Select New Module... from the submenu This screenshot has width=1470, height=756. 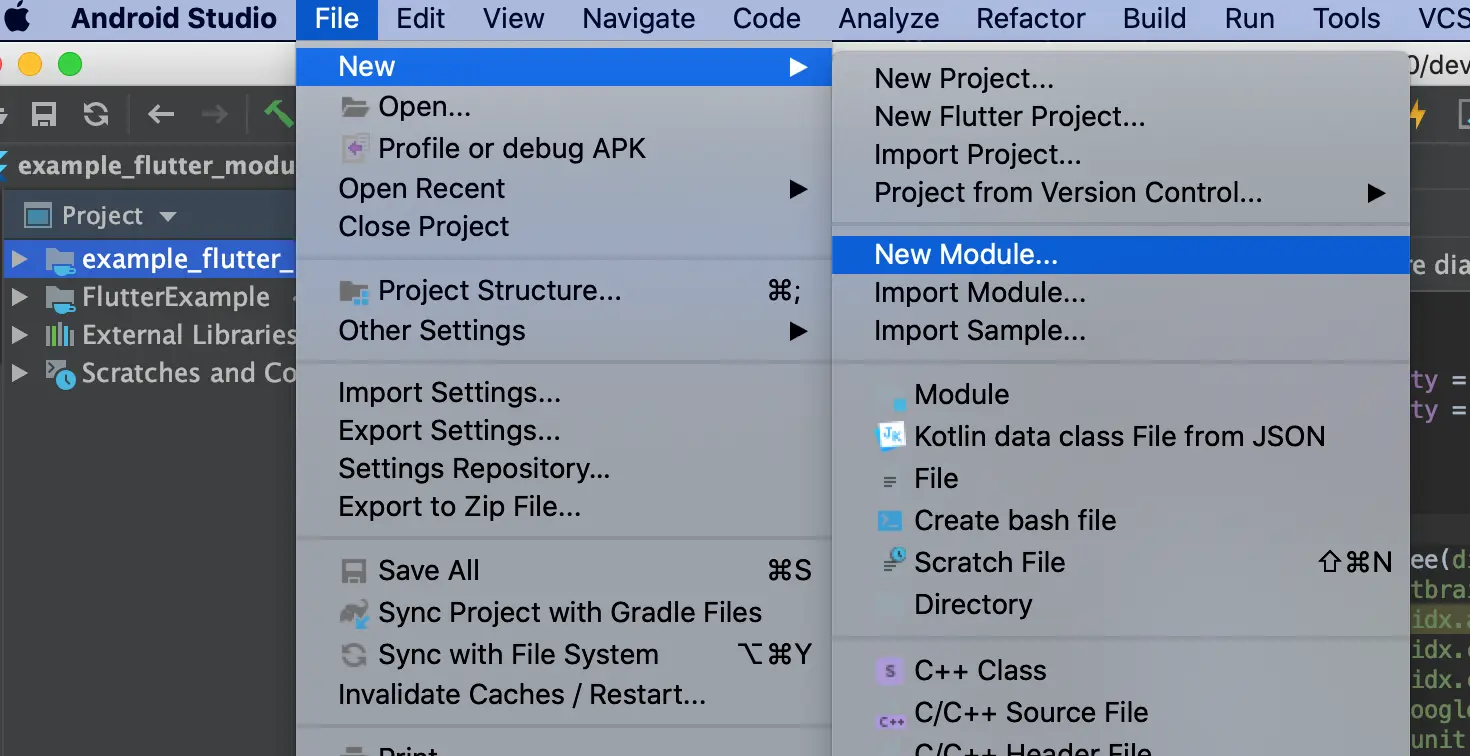pyautogui.click(x=965, y=255)
